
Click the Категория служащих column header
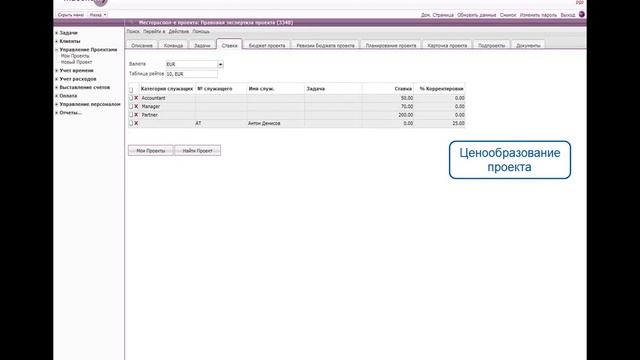click(167, 89)
